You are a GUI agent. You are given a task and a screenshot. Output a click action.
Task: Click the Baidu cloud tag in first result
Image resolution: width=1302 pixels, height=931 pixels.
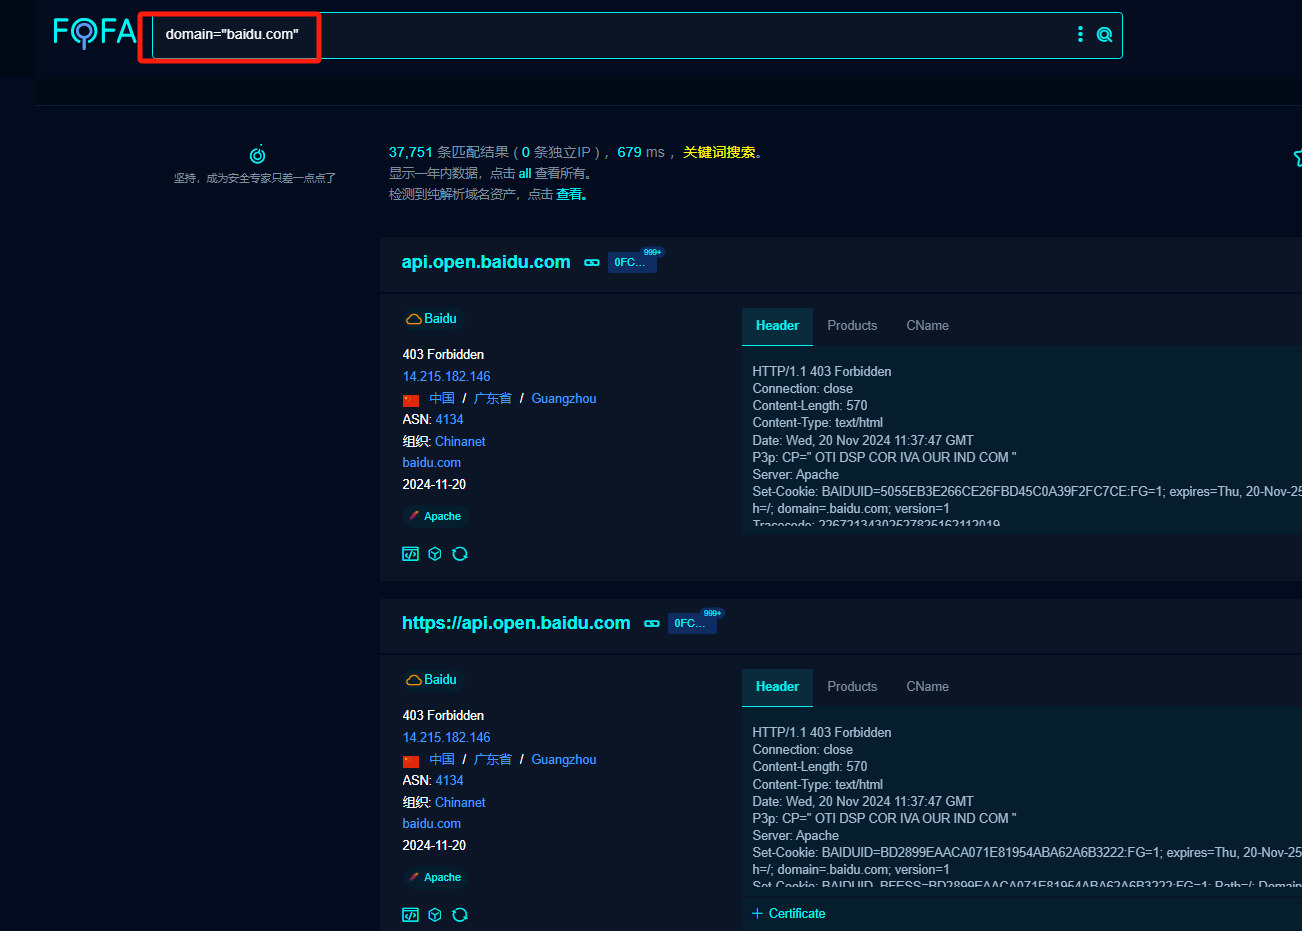point(431,318)
